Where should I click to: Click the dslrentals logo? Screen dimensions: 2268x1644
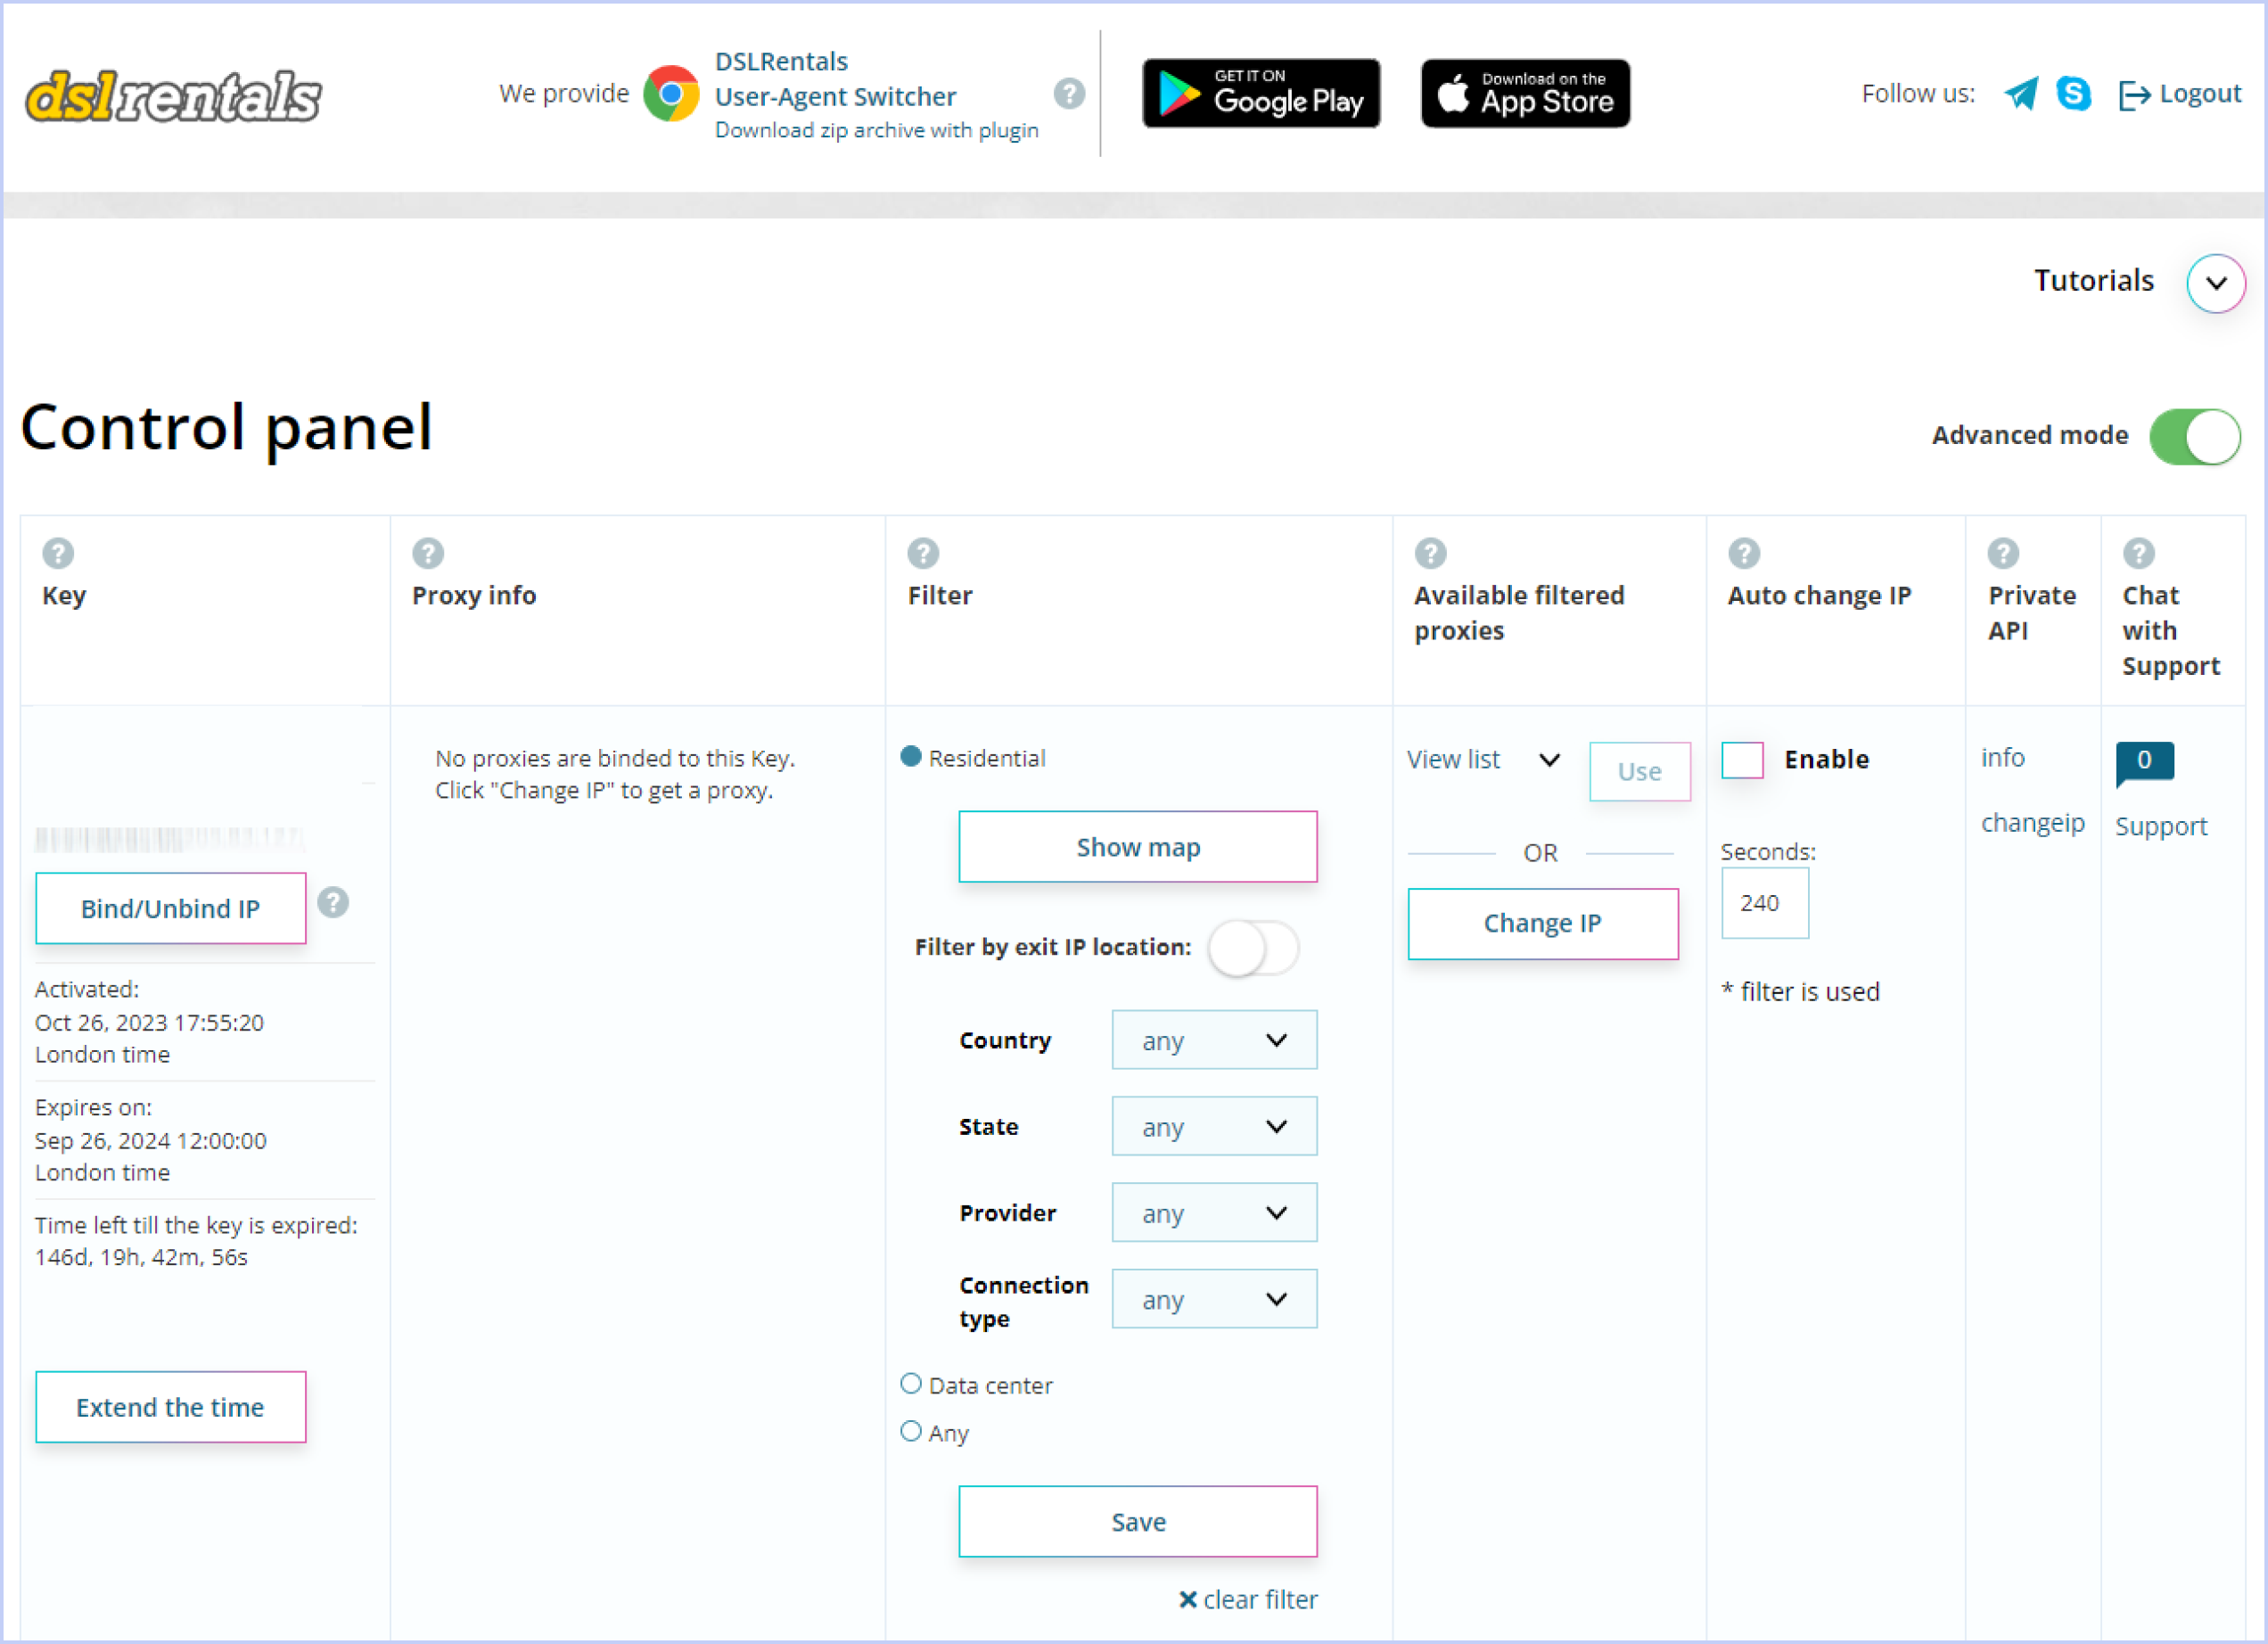pyautogui.click(x=173, y=96)
